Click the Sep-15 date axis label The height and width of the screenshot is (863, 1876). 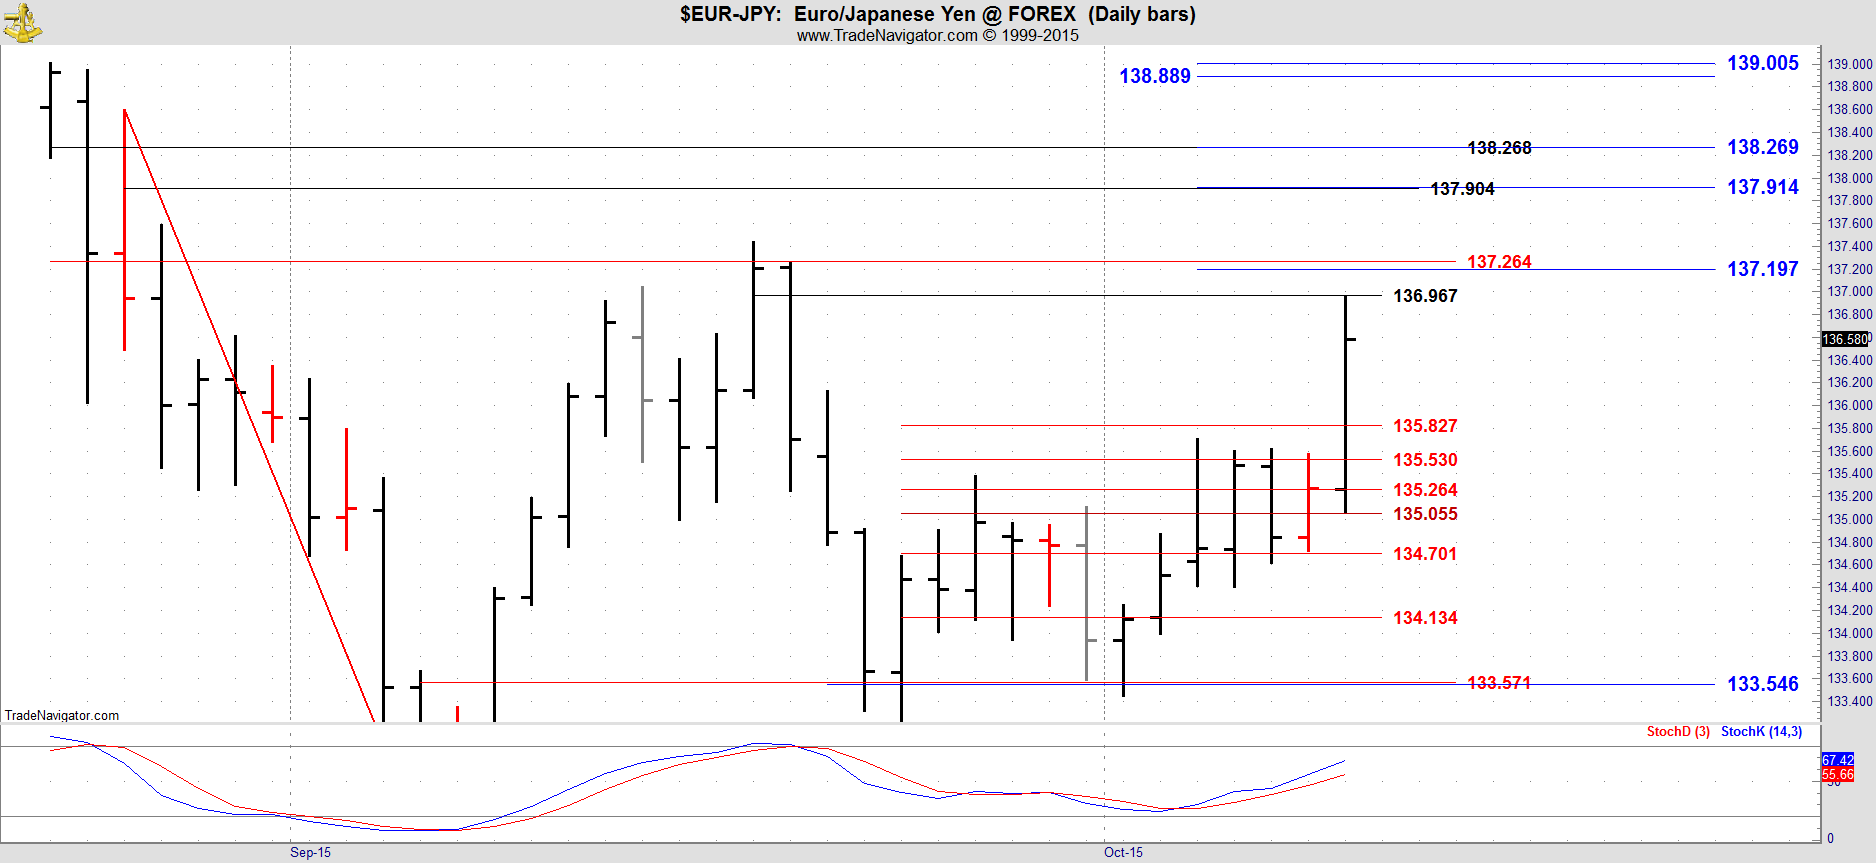pos(310,852)
